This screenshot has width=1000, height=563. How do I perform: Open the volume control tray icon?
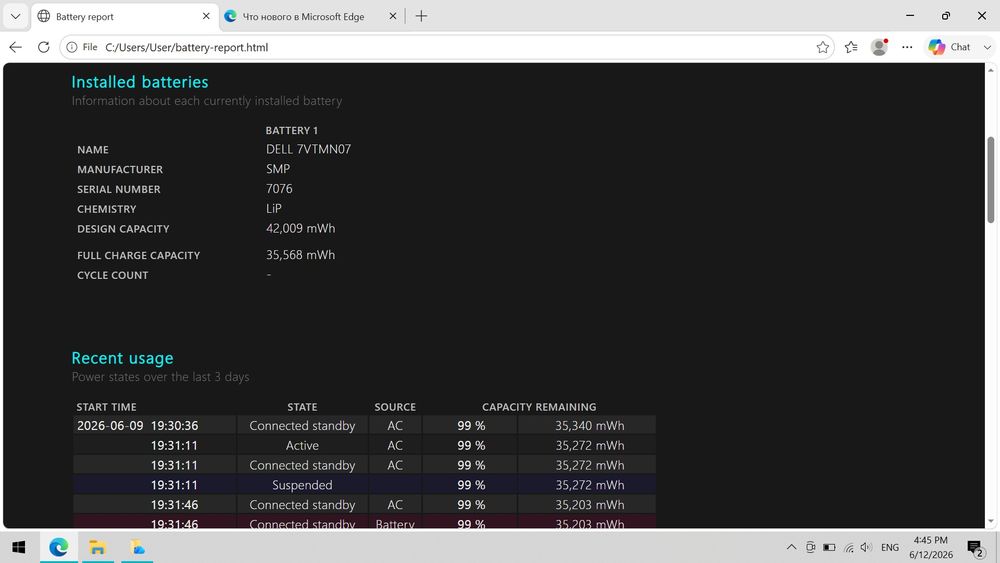[865, 547]
